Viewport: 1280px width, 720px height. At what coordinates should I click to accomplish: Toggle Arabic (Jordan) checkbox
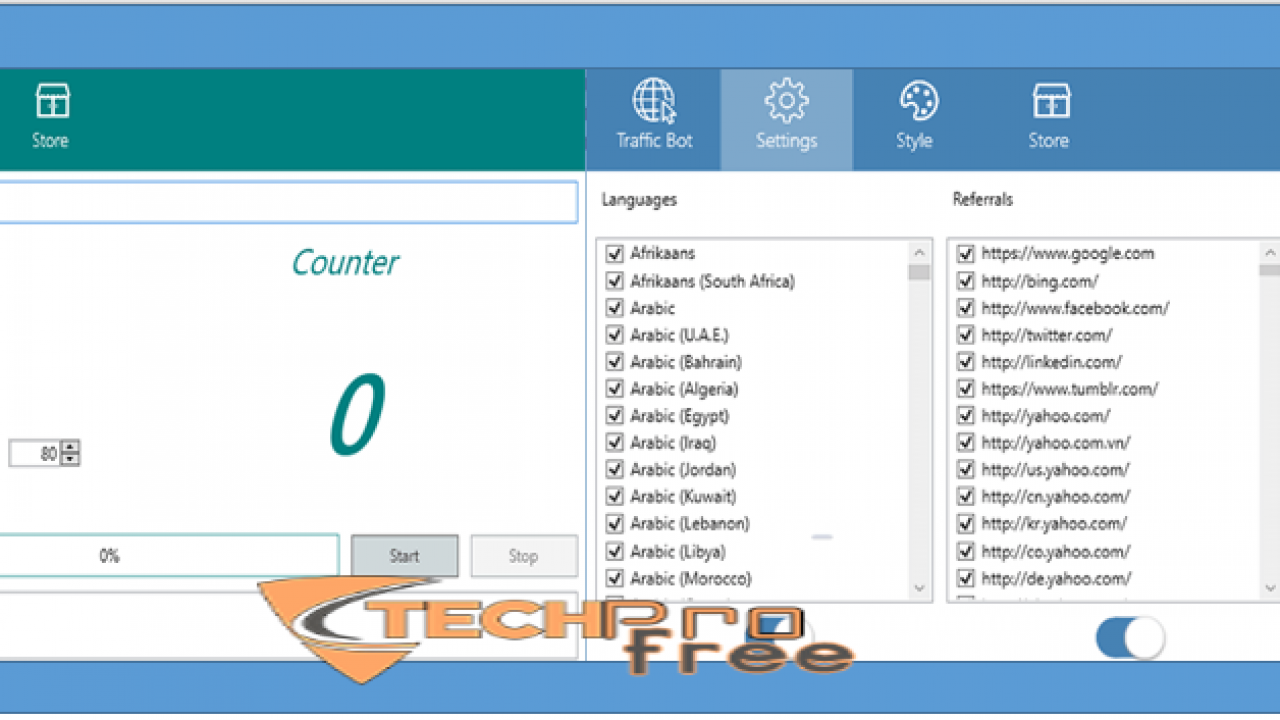point(615,470)
